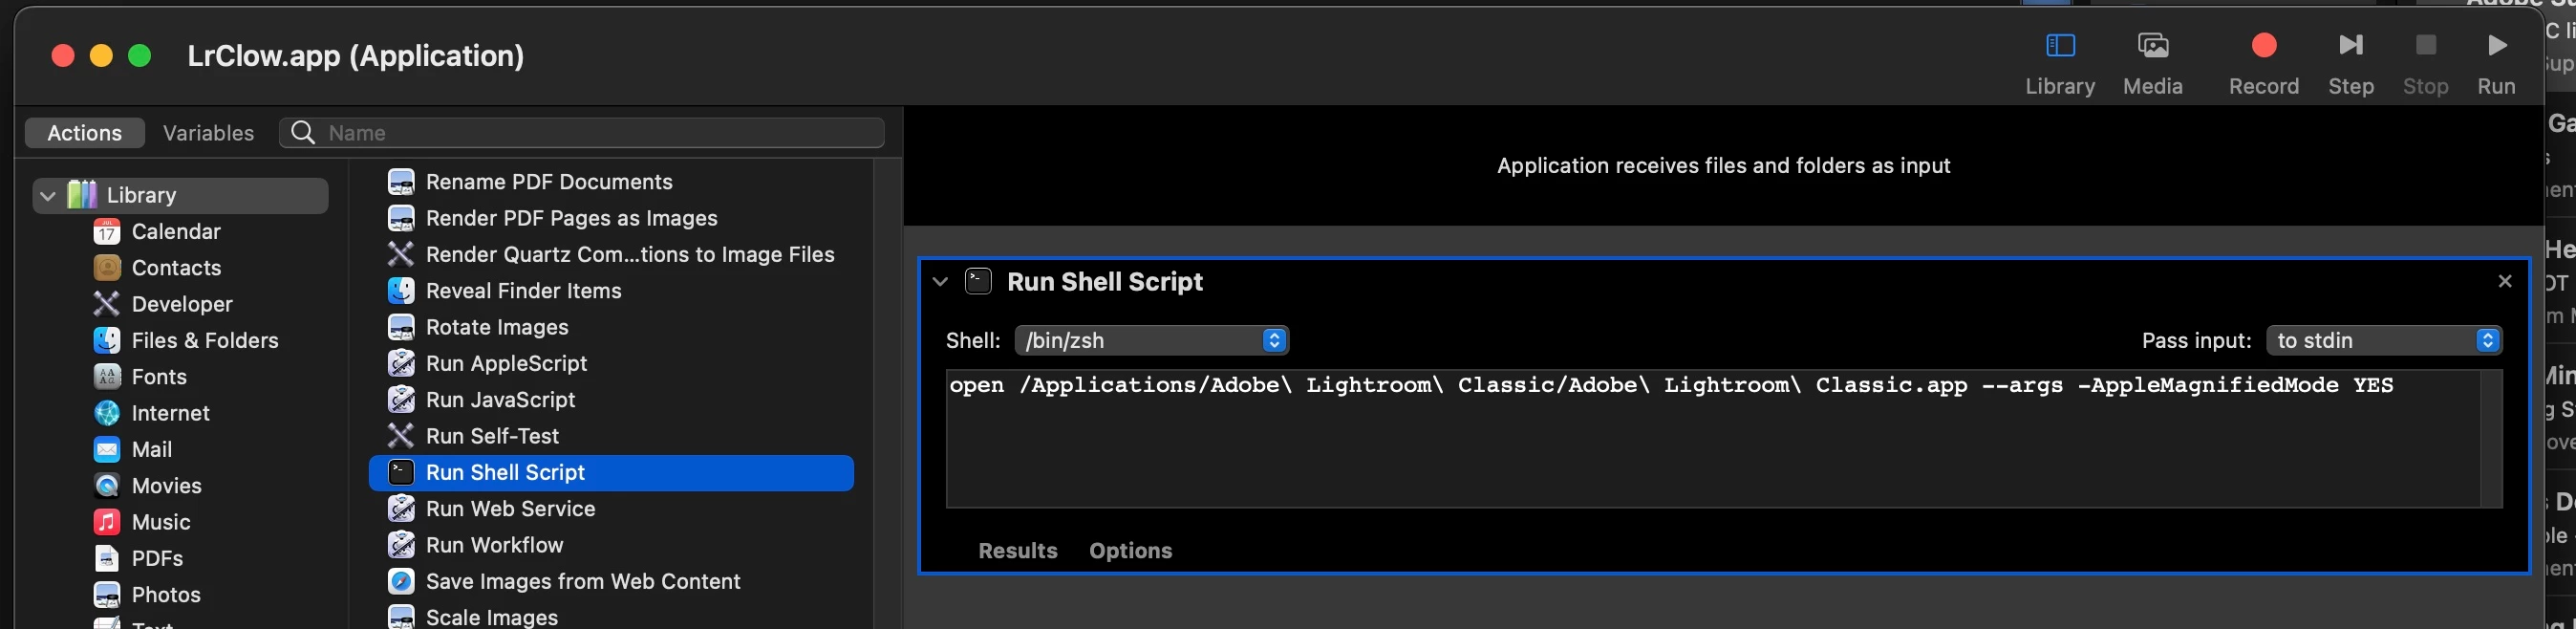Open the Media browser toolbar icon

2152,46
